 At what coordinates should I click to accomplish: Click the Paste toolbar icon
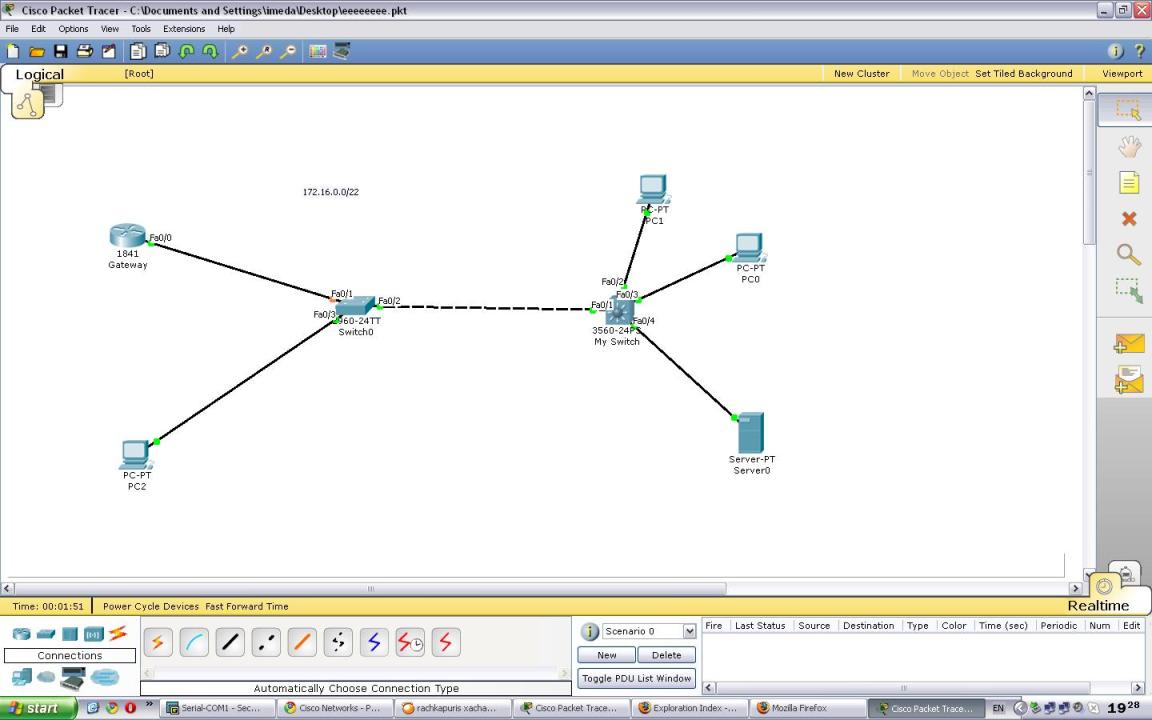[x=162, y=51]
